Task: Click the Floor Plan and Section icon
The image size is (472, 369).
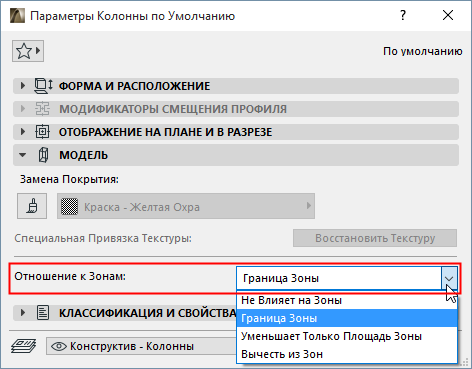Action: 42,132
